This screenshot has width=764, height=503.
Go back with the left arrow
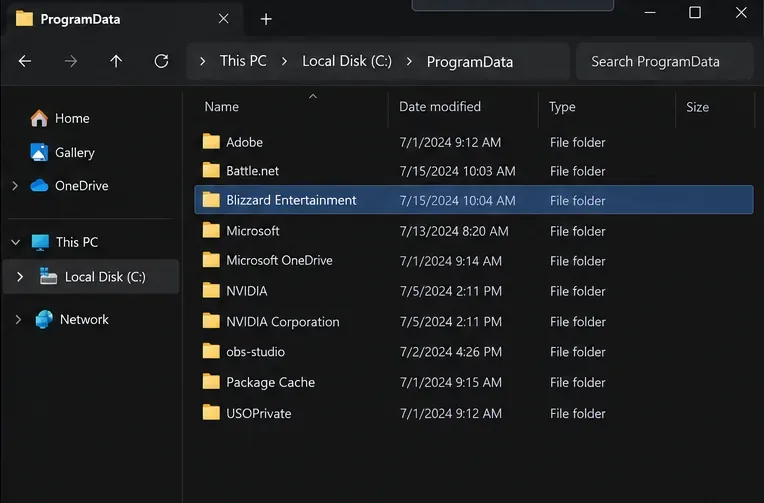25,61
